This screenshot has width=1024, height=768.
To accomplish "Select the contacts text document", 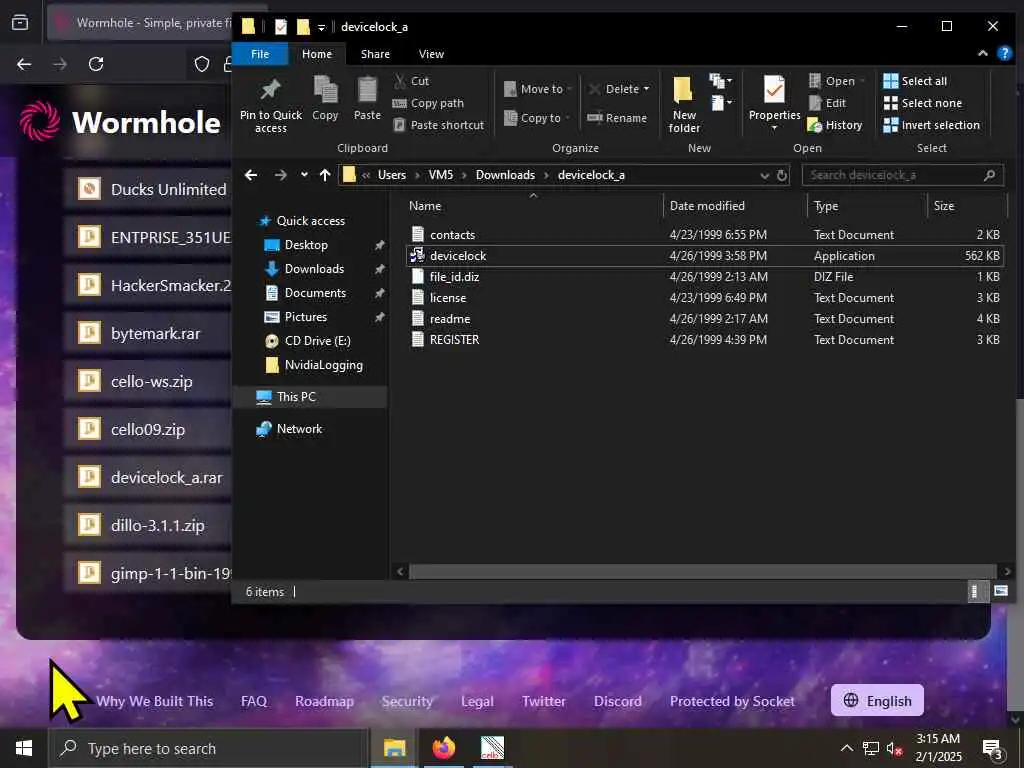I will click(x=705, y=234).
